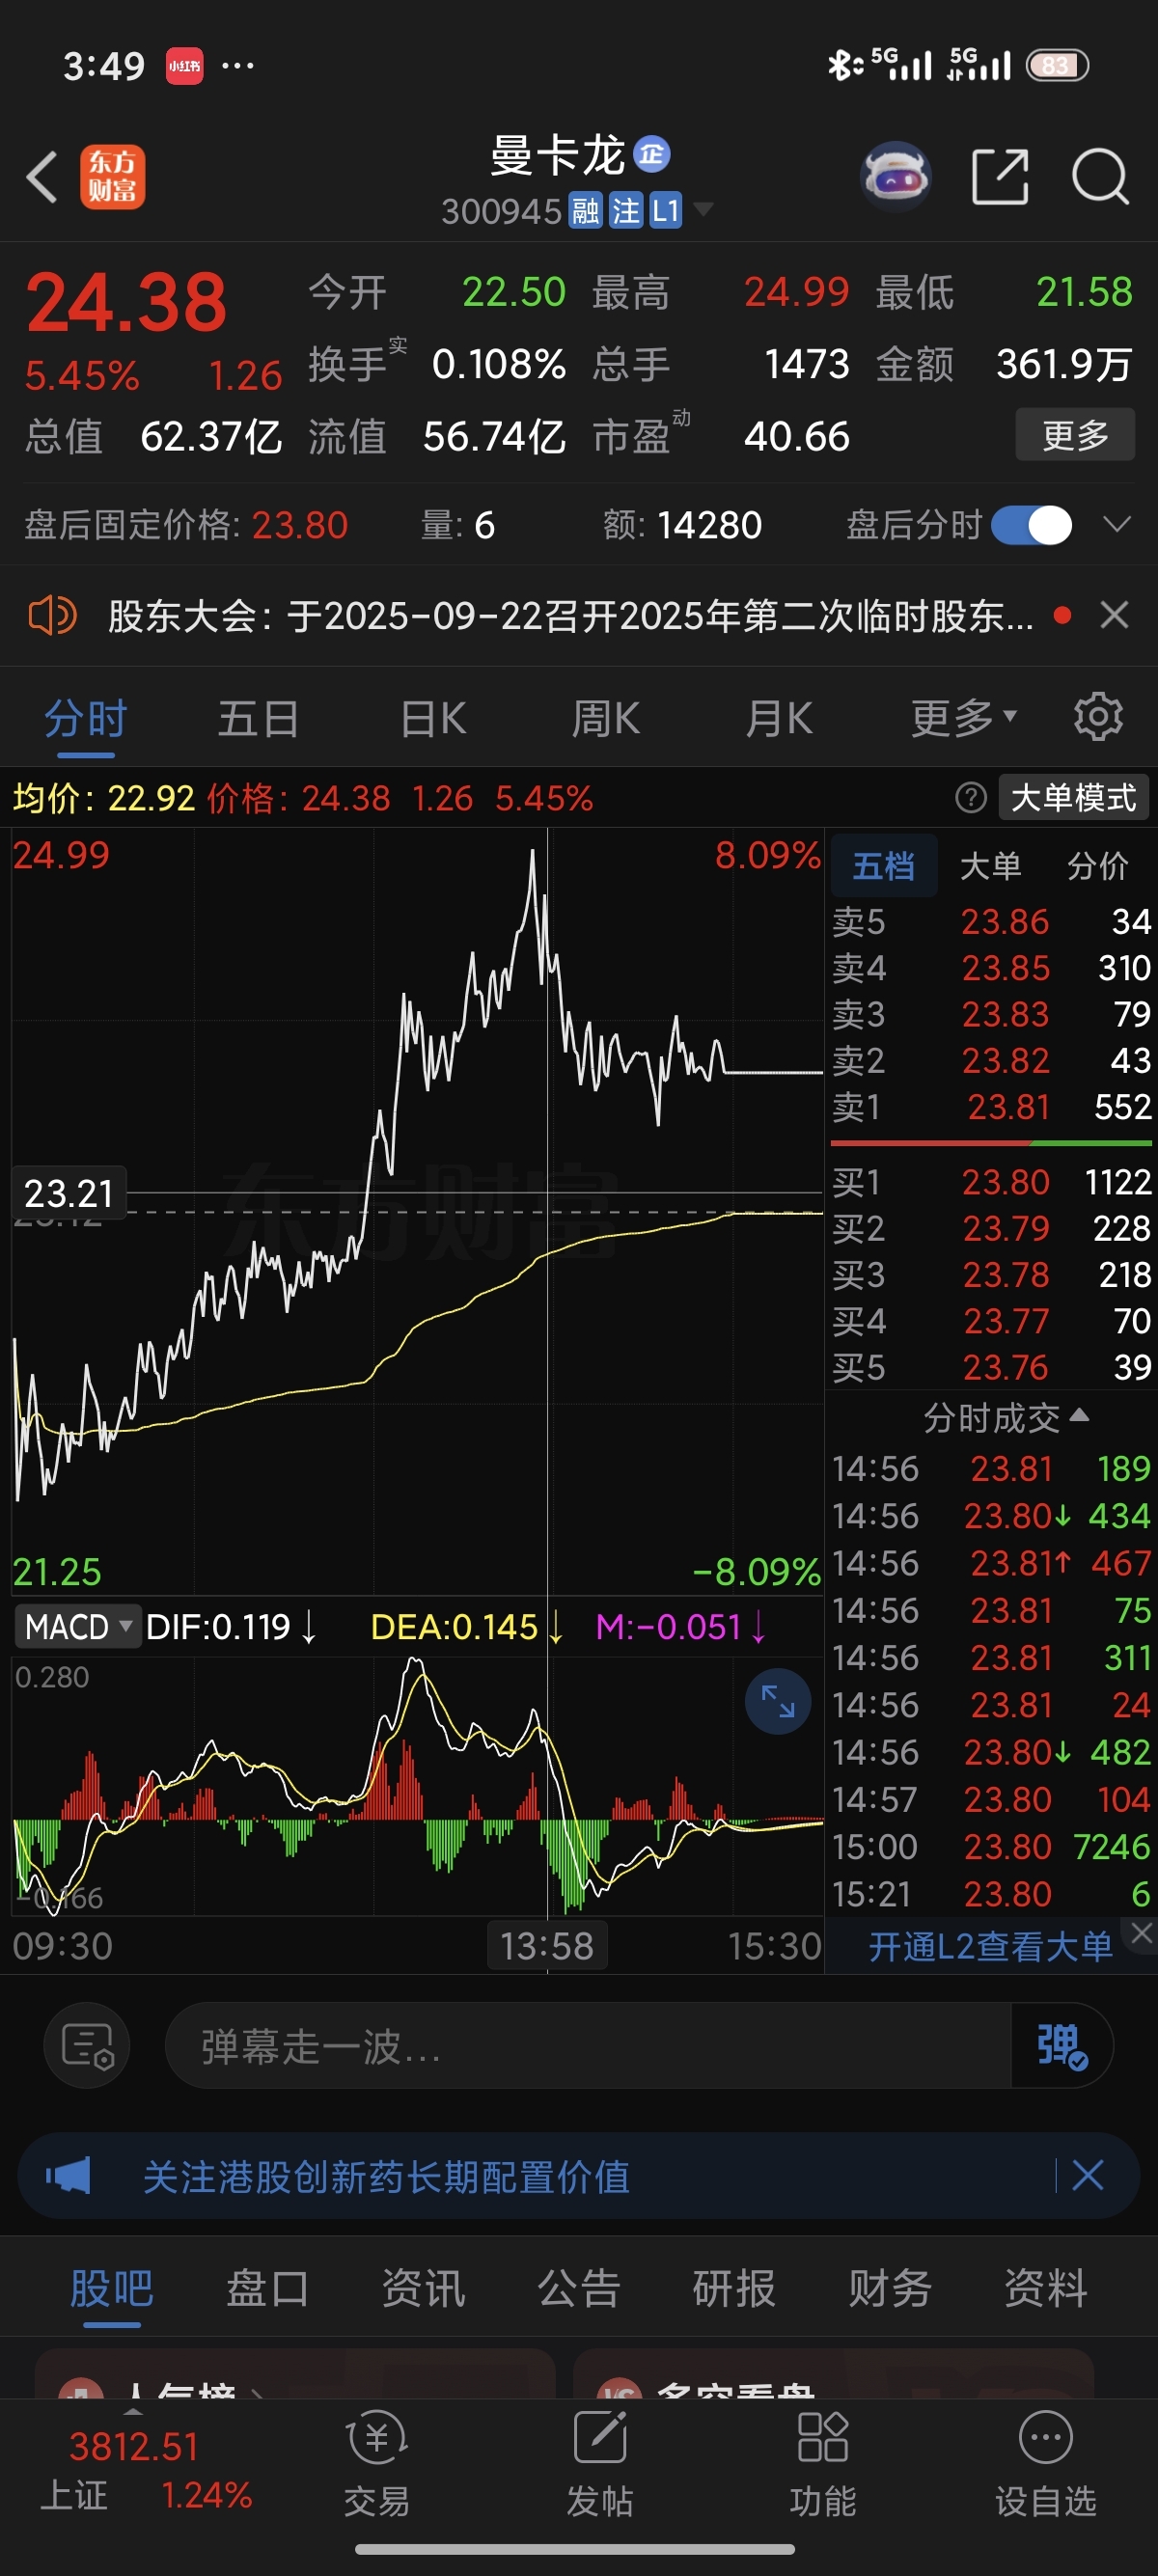Open the 财务 finance tab

890,2288
